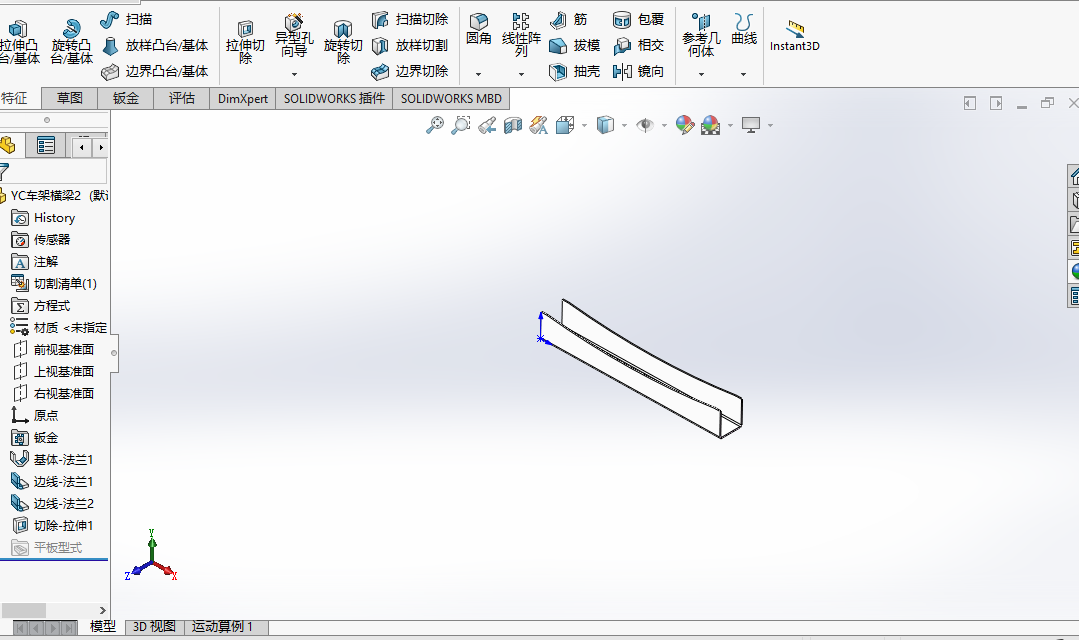Open the PropertyManager panel tab
The image size is (1079, 640).
[x=46, y=146]
